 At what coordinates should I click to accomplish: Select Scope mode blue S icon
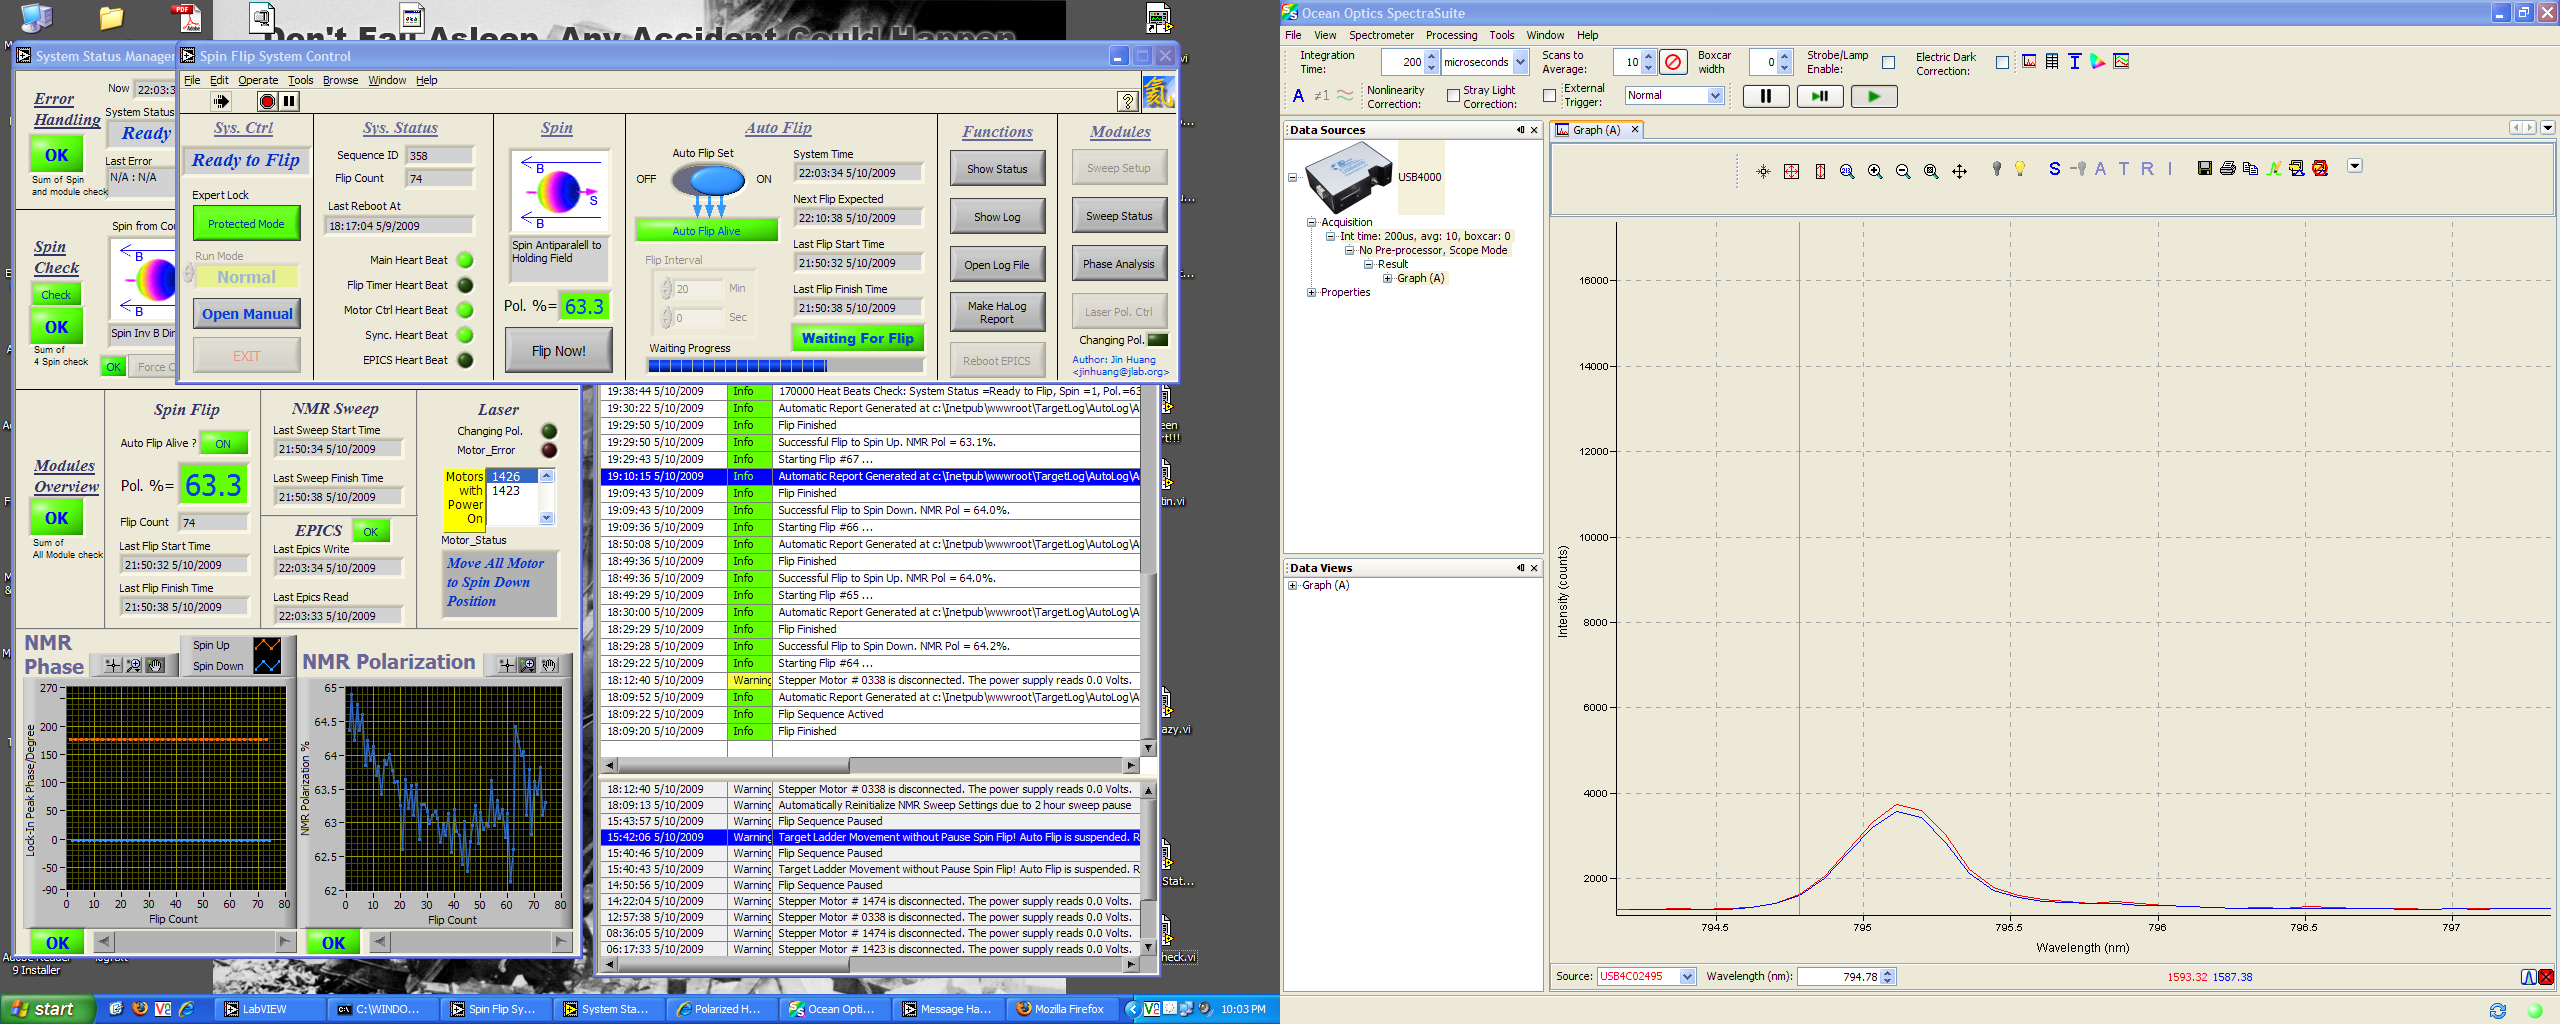[x=2054, y=169]
